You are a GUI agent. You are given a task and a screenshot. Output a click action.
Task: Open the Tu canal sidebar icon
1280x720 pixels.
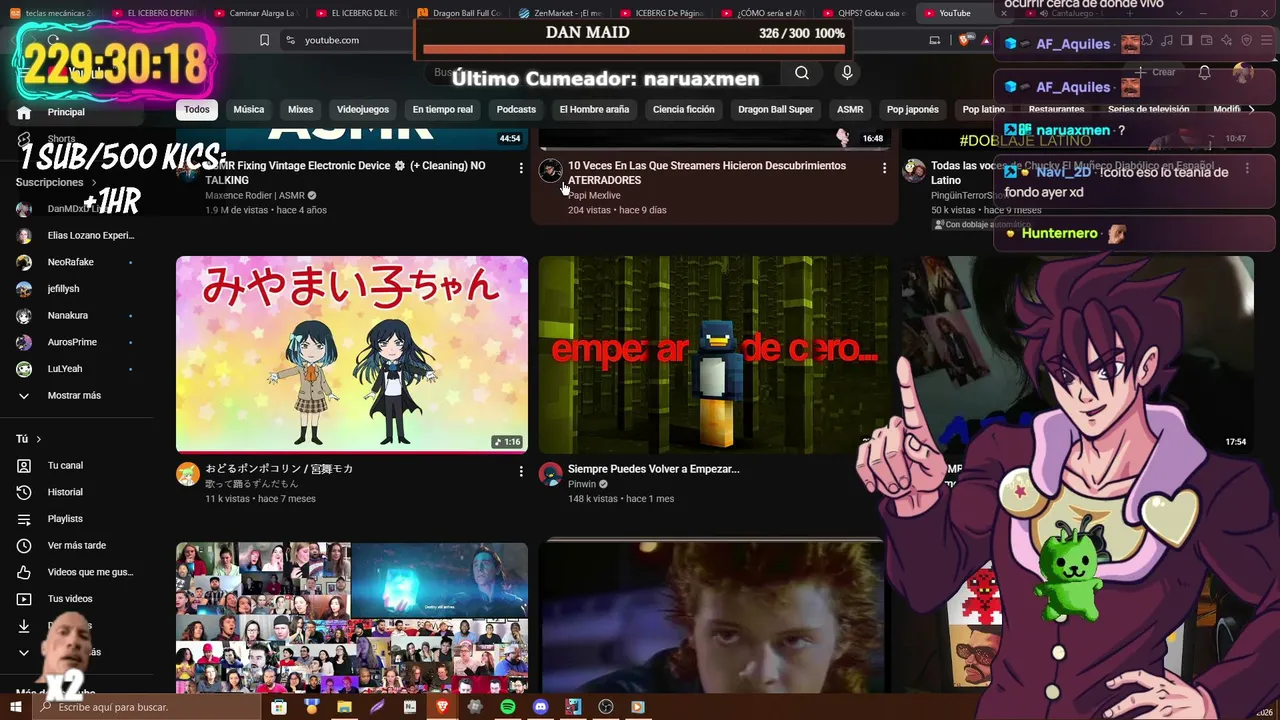point(24,465)
